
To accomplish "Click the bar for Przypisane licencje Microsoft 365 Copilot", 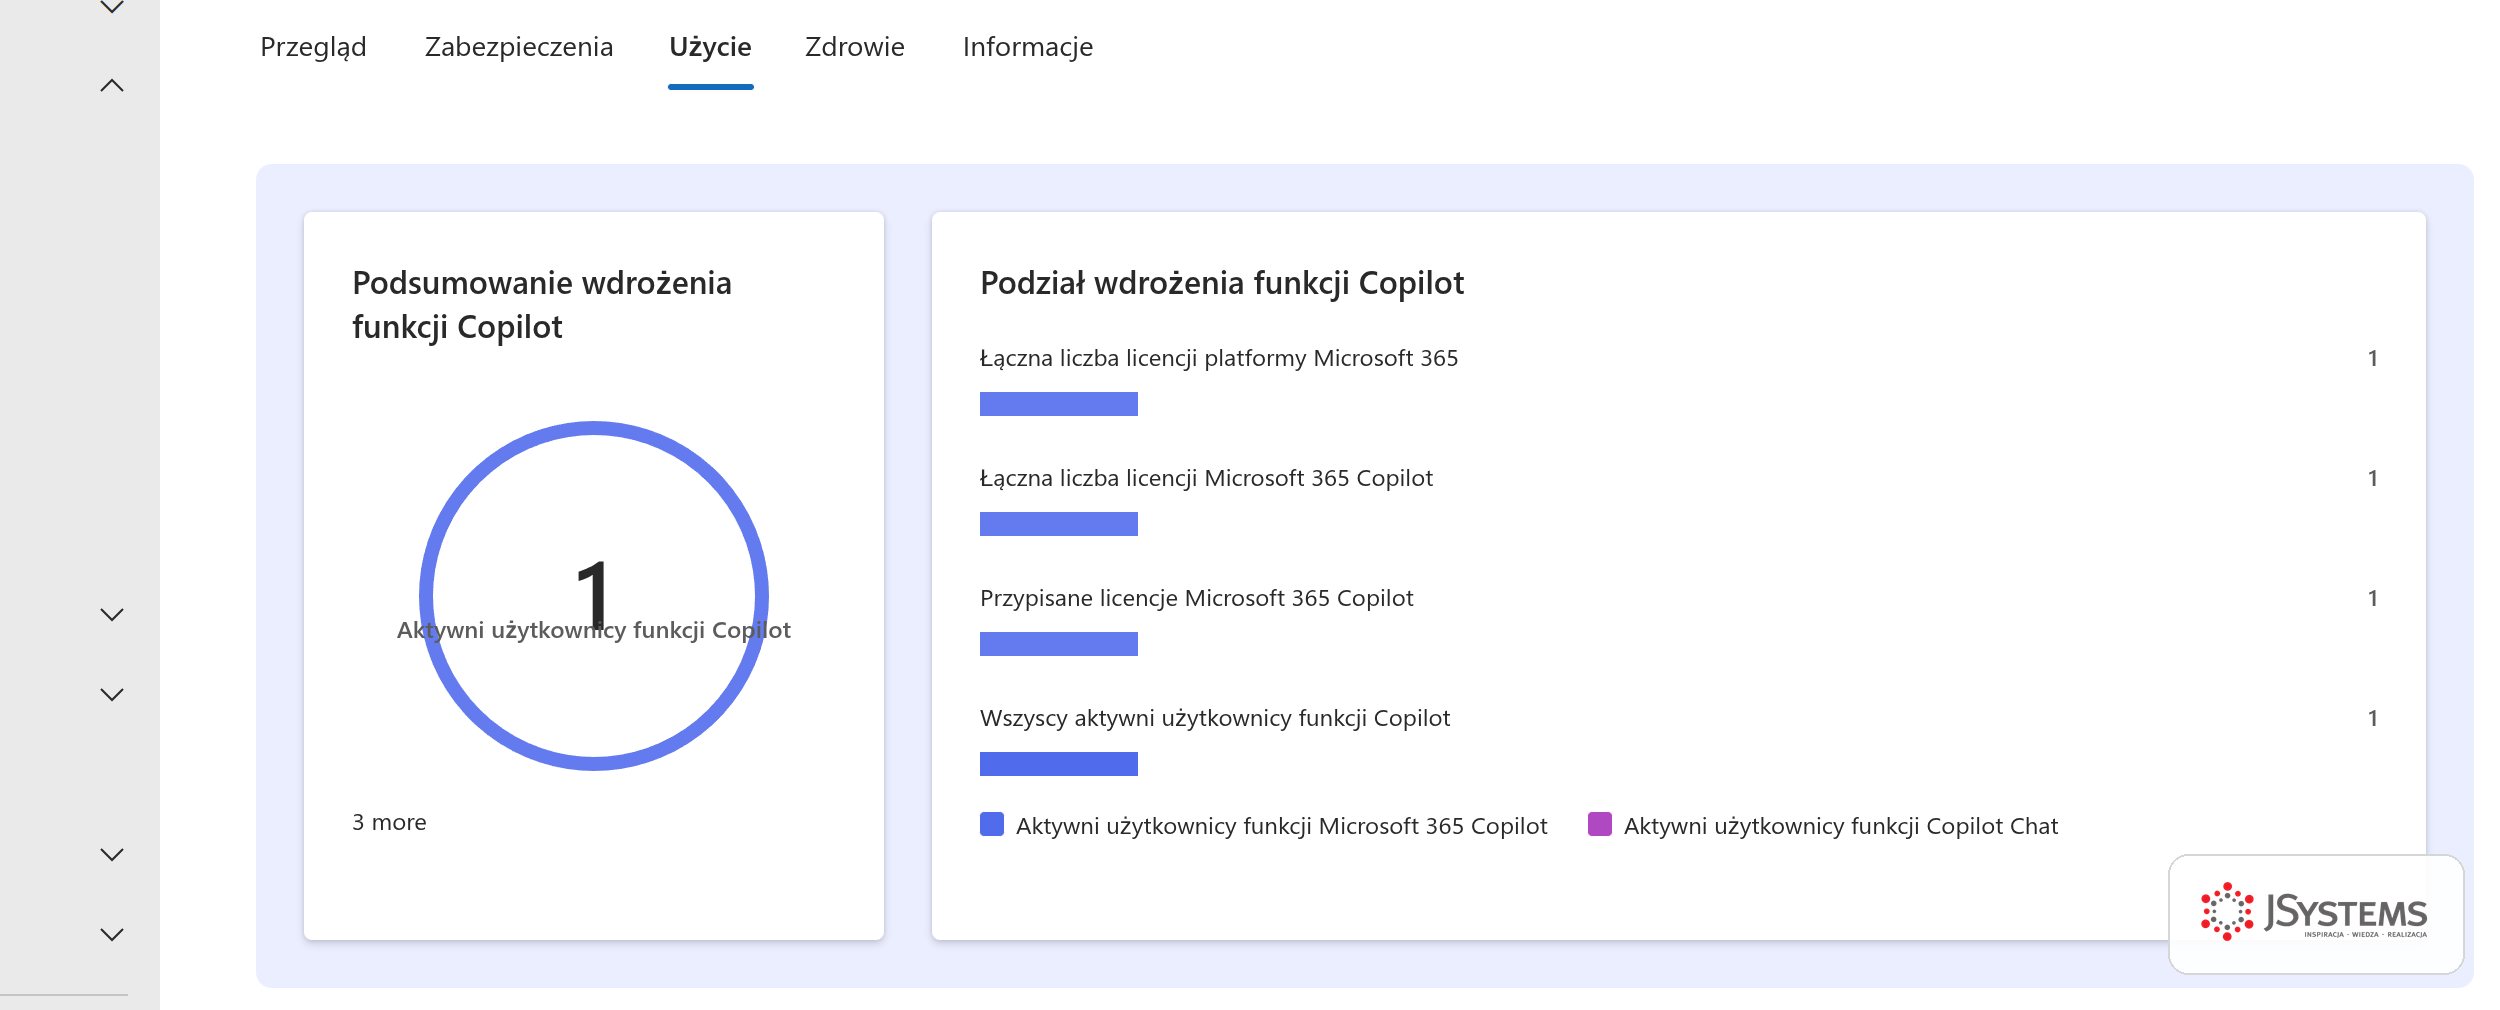I will coord(1059,644).
